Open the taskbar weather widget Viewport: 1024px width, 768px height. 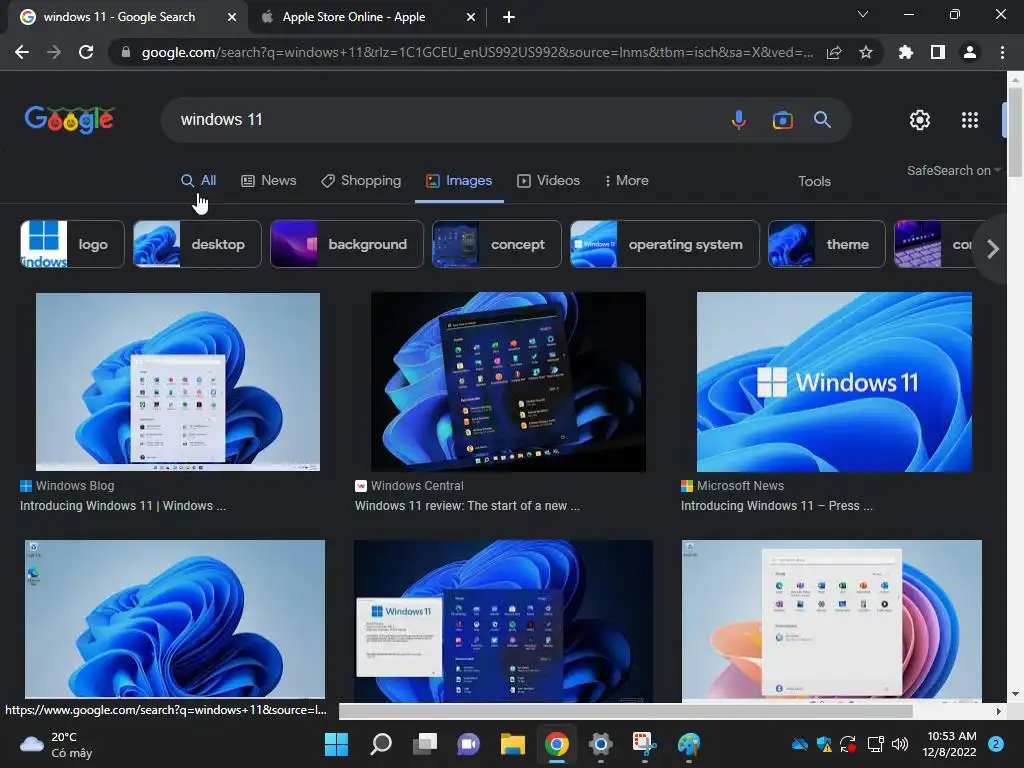pos(56,744)
